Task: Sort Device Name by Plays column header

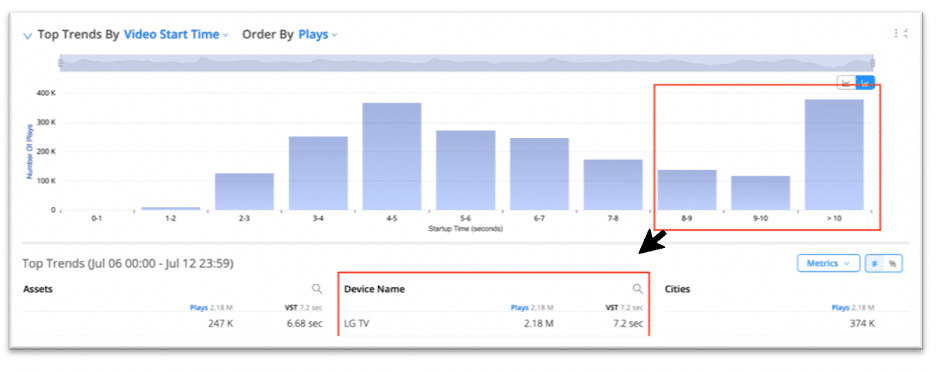Action: coord(532,308)
